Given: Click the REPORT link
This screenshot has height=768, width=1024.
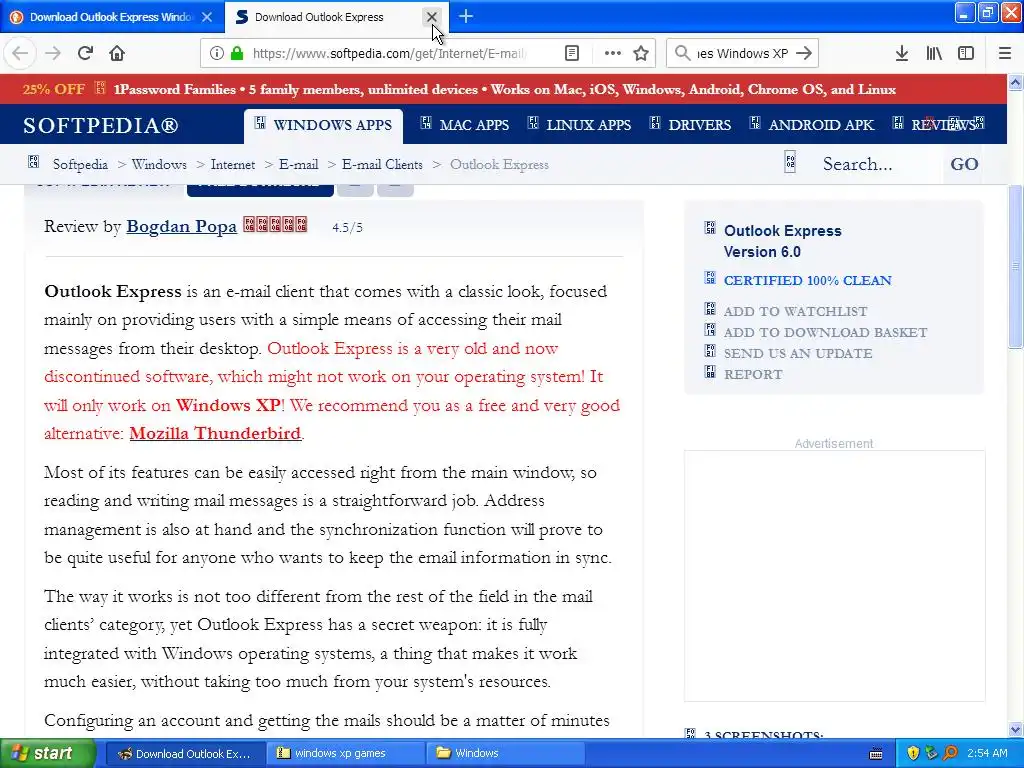Looking at the screenshot, I should [753, 374].
